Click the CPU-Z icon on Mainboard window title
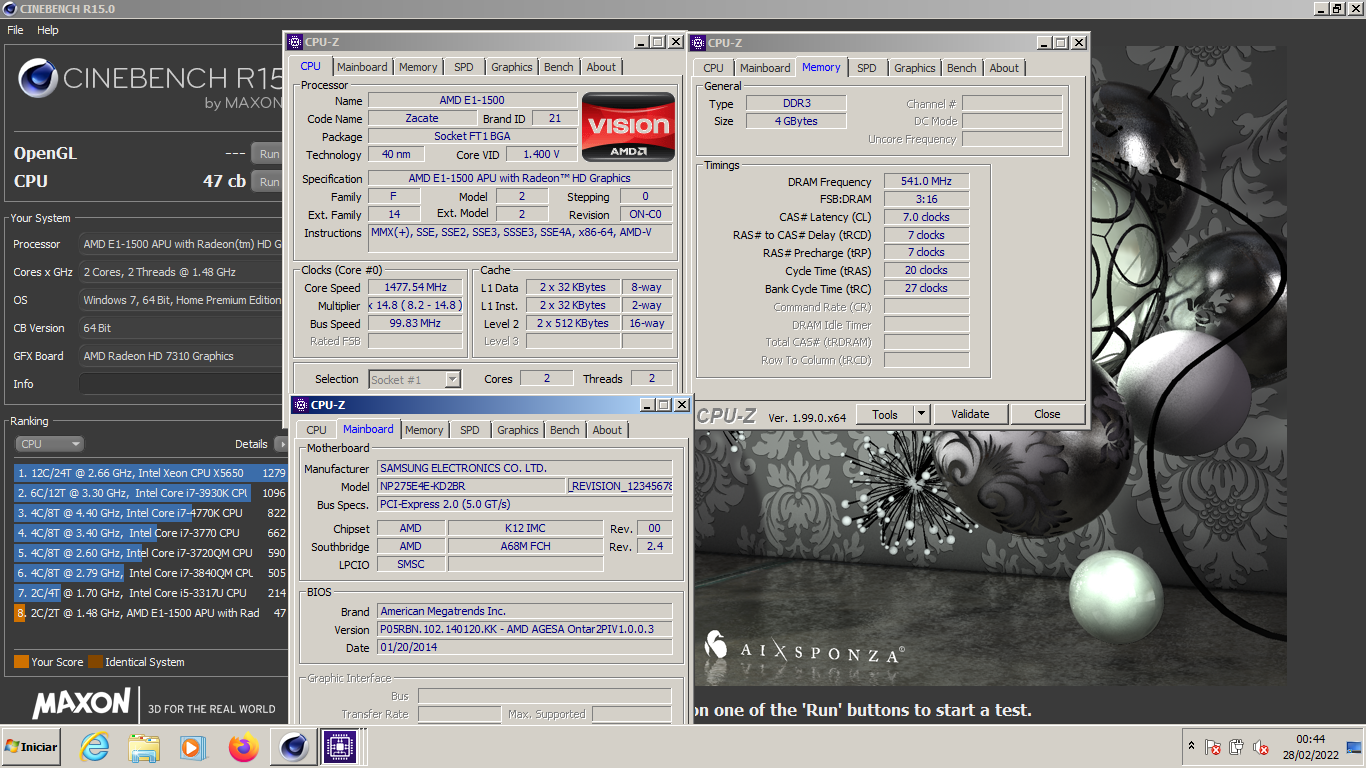Viewport: 1366px width, 768px height. point(300,405)
